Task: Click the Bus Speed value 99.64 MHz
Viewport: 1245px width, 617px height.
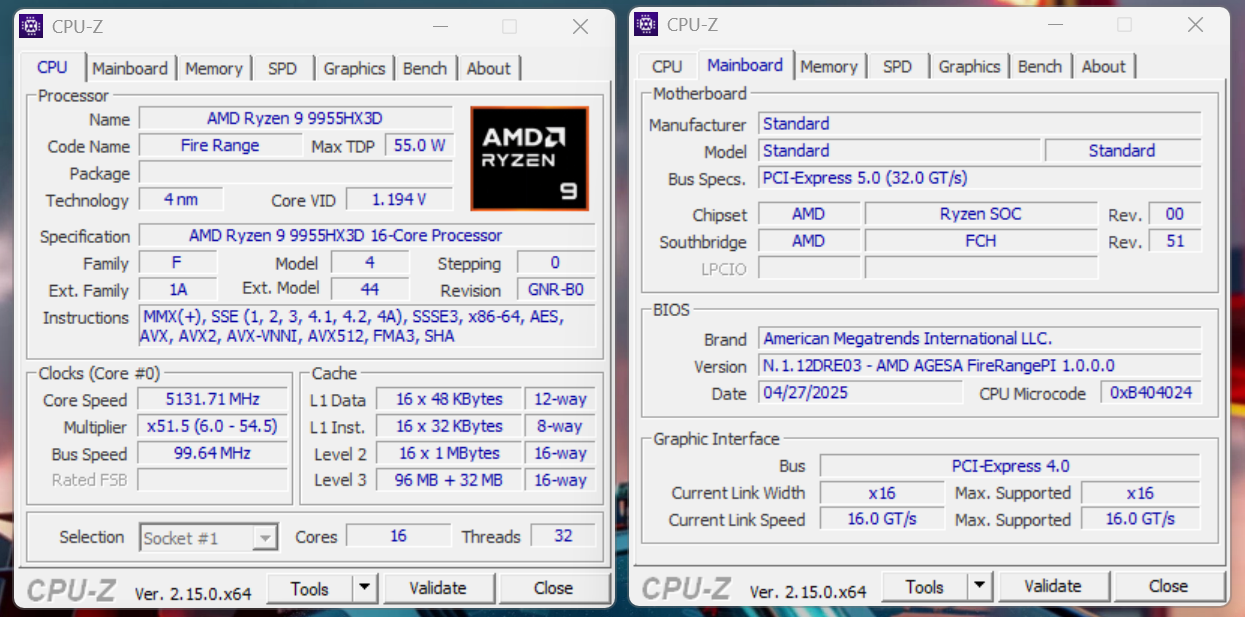Action: [x=211, y=453]
